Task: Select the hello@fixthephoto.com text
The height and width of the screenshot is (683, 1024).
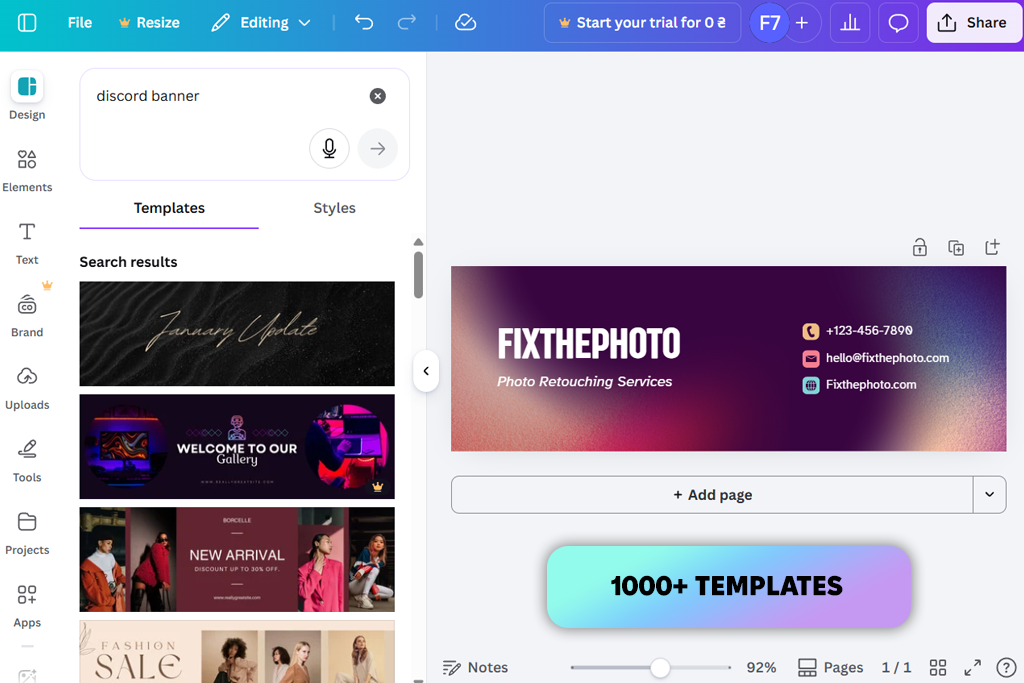Action: (x=887, y=358)
